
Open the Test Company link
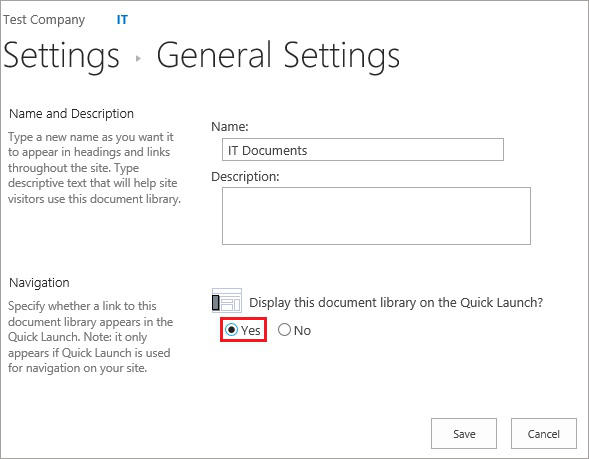click(44, 20)
